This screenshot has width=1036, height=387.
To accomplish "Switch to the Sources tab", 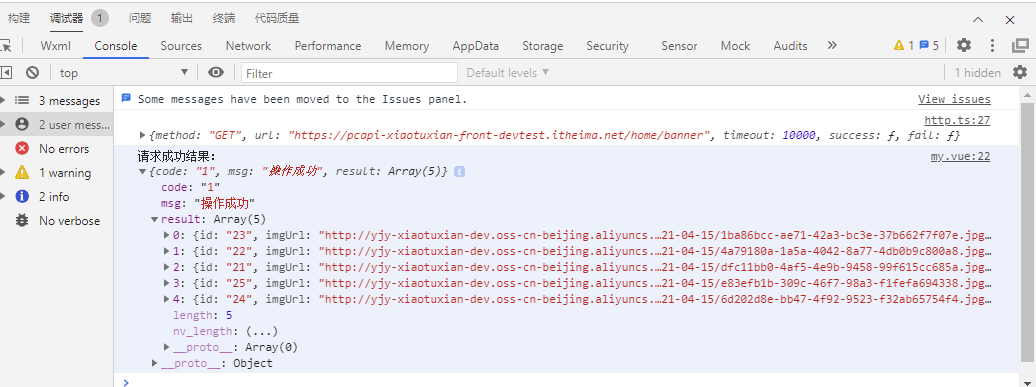I will (181, 46).
